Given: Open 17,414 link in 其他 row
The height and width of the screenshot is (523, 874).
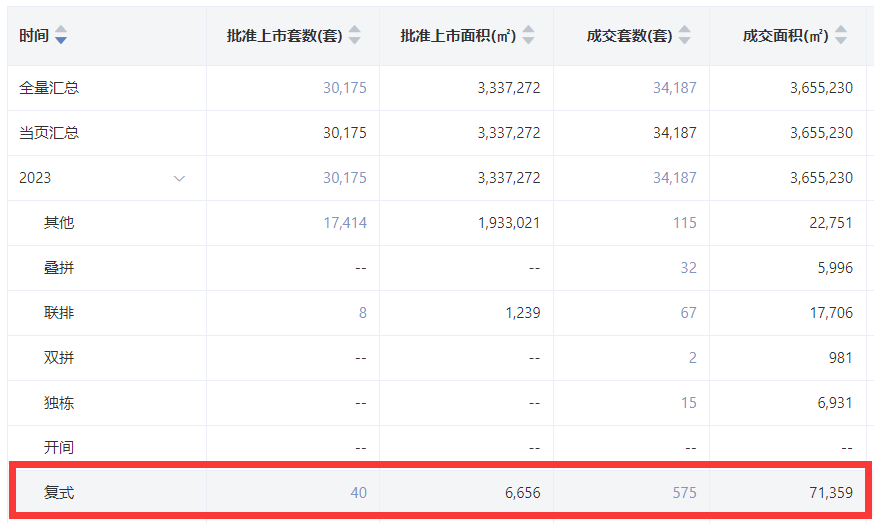Looking at the screenshot, I should click(345, 223).
